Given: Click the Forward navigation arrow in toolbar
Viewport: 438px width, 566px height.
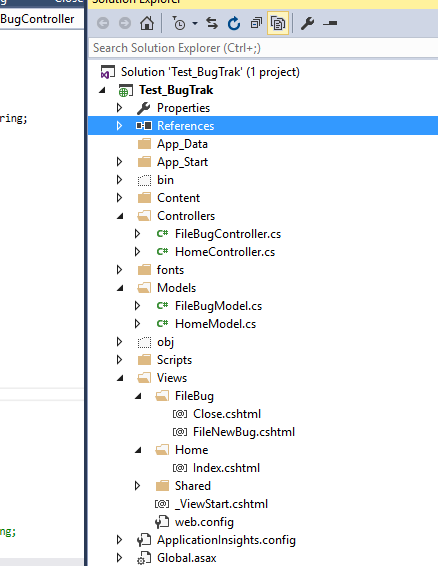Looking at the screenshot, I should click(125, 23).
